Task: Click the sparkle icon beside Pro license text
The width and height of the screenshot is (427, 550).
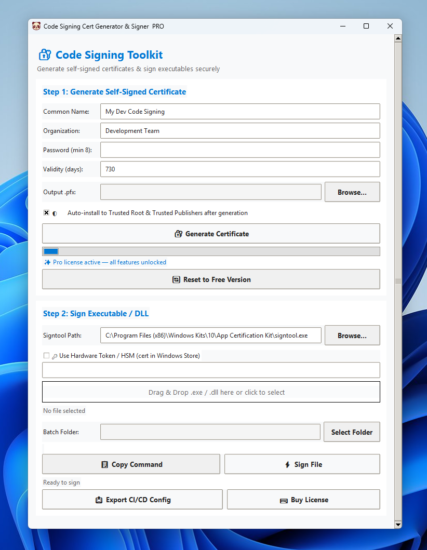Action: (x=47, y=262)
